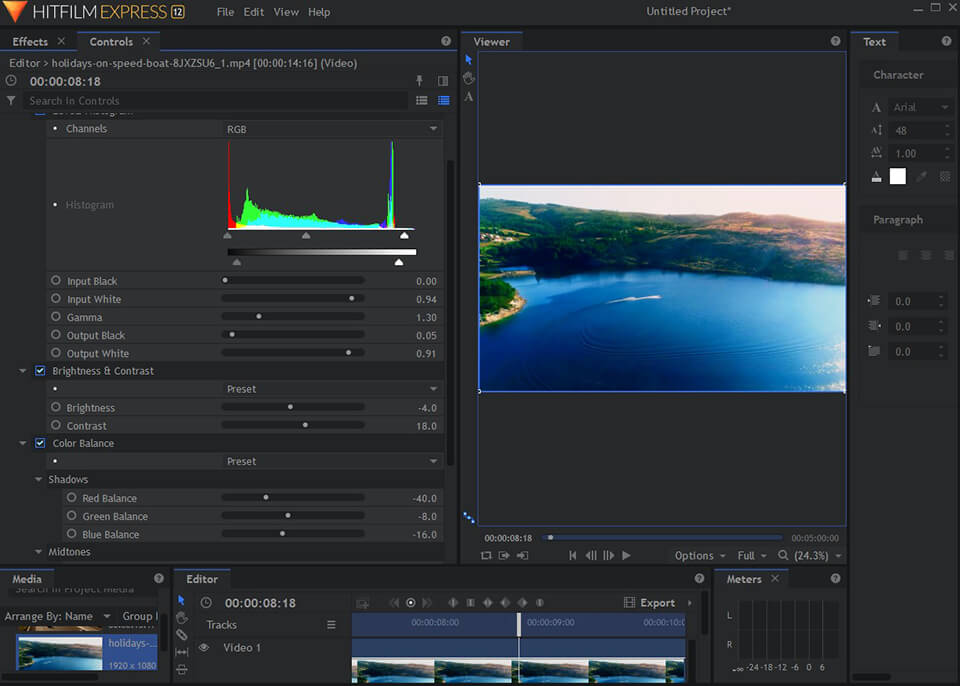Open the File menu
The image size is (960, 686).
coord(225,12)
